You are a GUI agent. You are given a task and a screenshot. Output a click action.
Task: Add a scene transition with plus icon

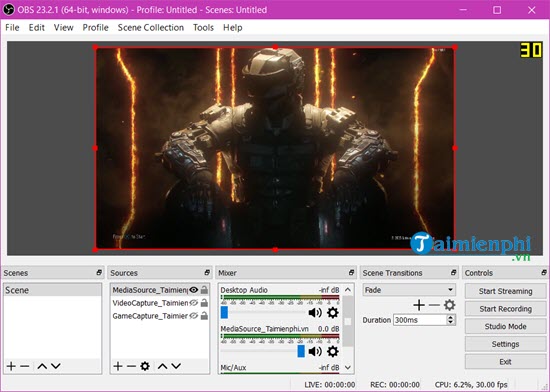[x=419, y=305]
